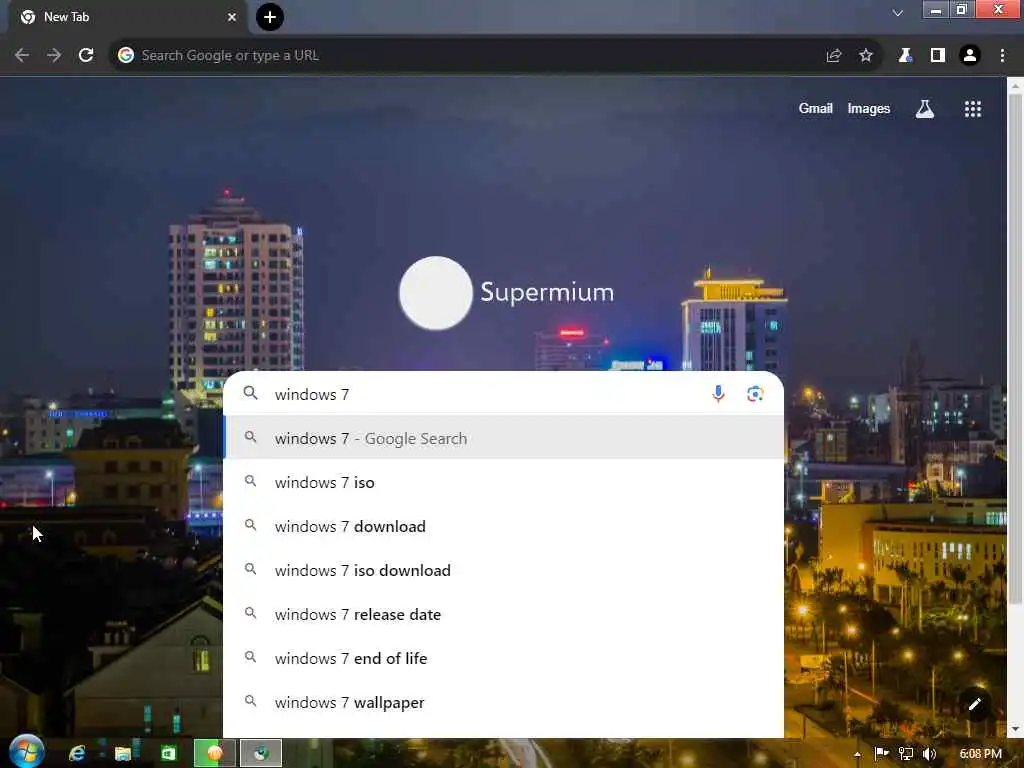1024x768 pixels.
Task: Toggle the side panel icon
Action: click(x=938, y=56)
